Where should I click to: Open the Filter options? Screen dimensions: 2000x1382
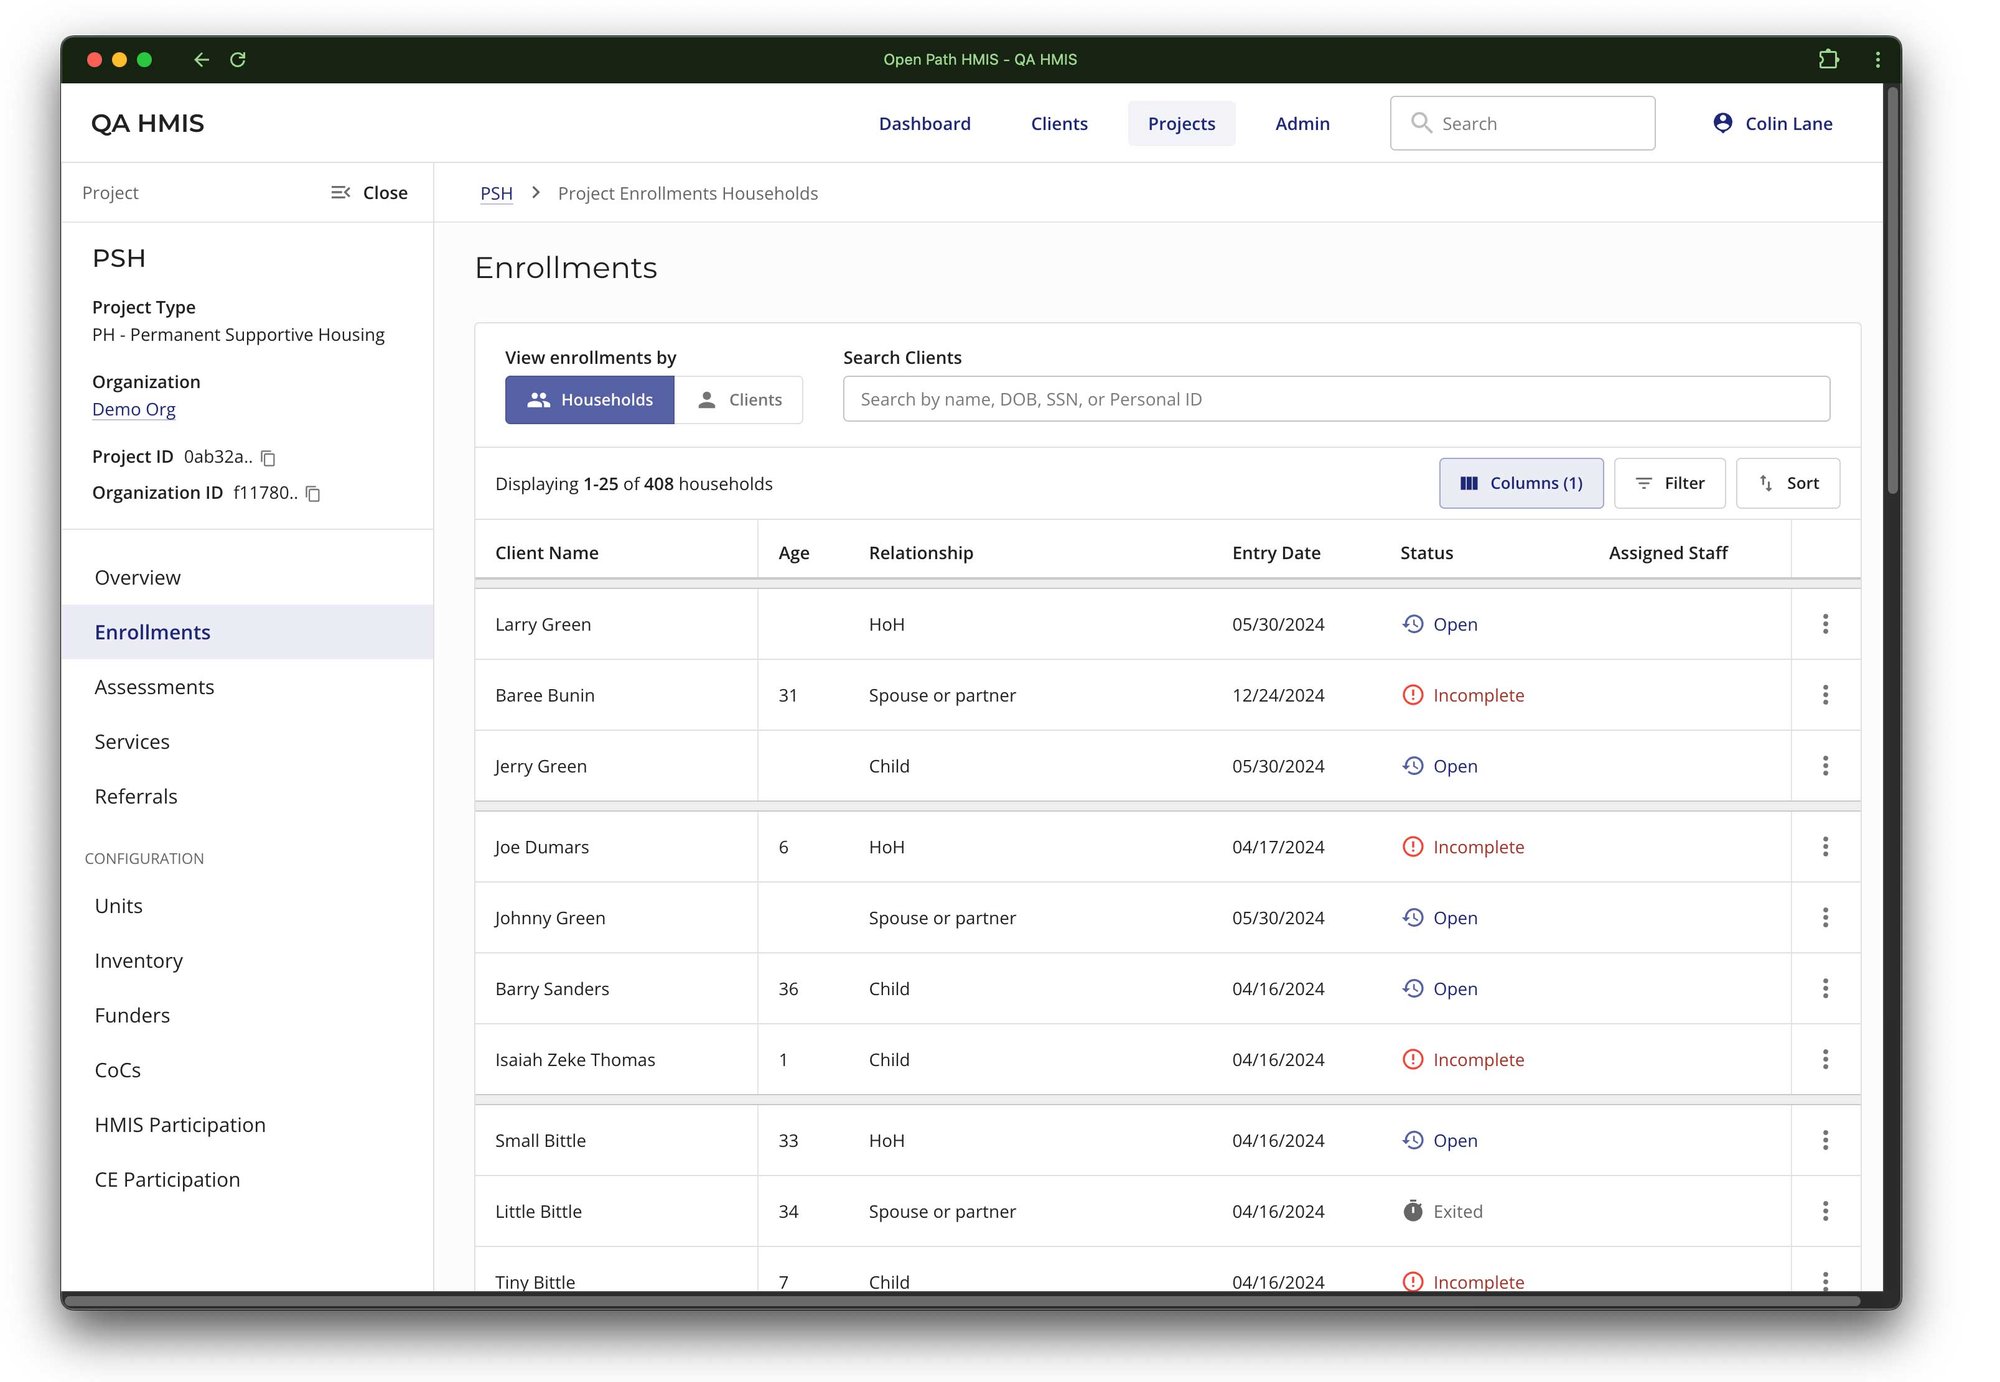(1669, 482)
